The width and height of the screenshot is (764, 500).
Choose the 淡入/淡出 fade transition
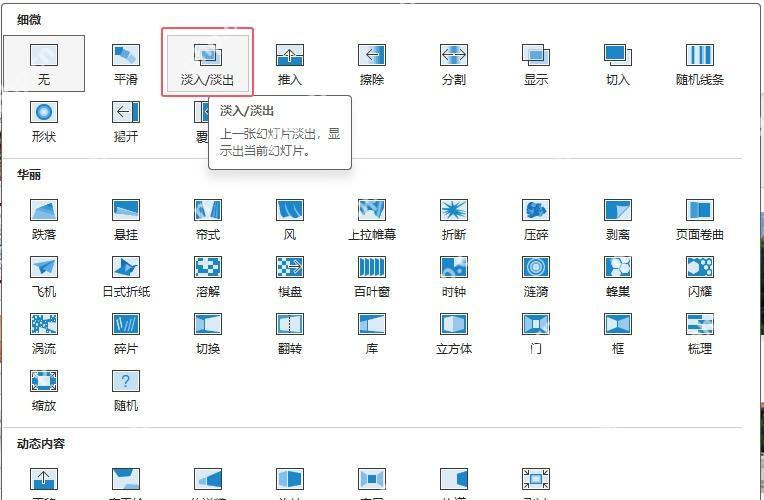[x=208, y=63]
